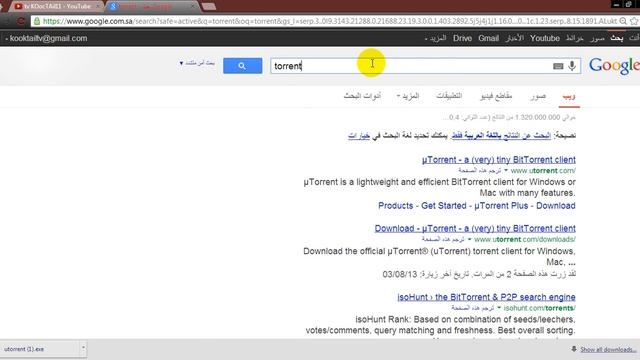Switch to the YouTube browser tab
This screenshot has width=640, height=360.
(57, 6)
